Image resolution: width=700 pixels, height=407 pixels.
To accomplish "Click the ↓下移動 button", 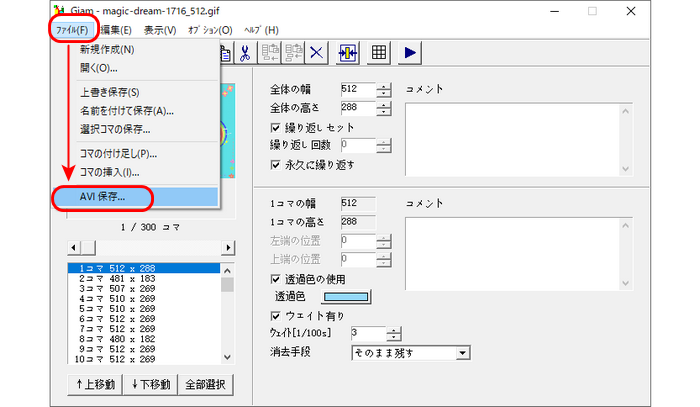I will (150, 384).
